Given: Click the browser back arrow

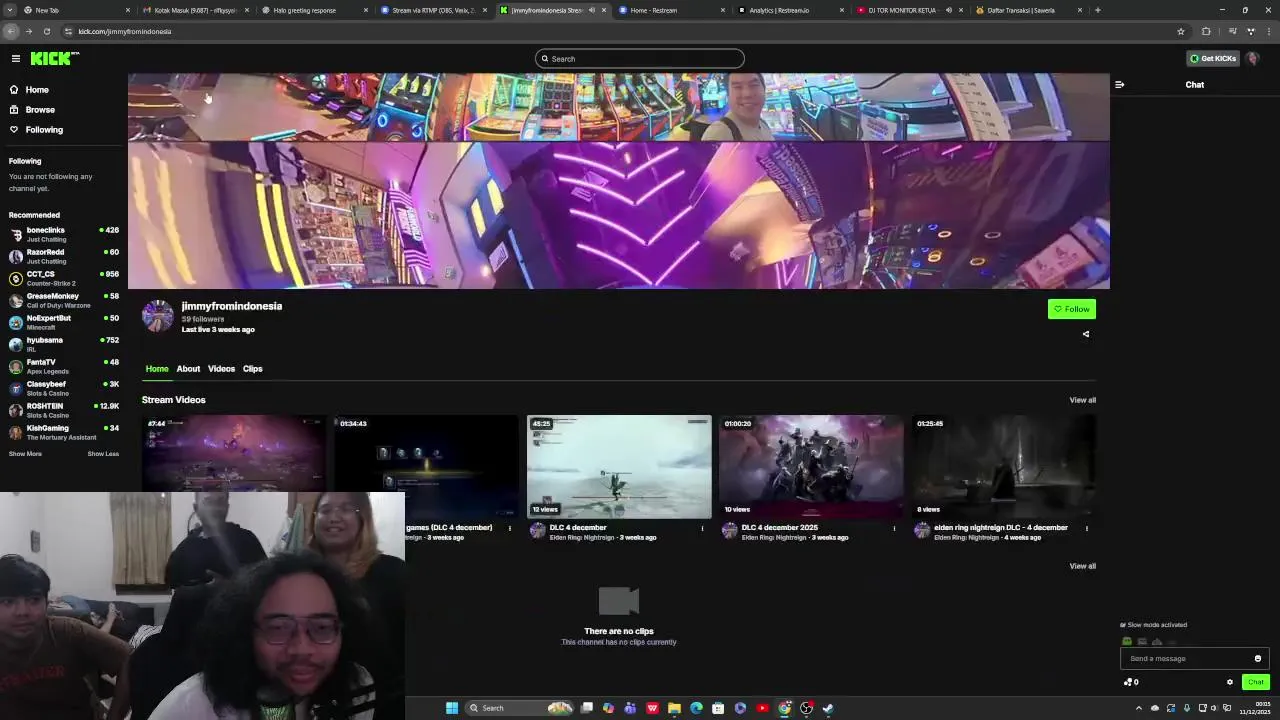Looking at the screenshot, I should point(11,31).
